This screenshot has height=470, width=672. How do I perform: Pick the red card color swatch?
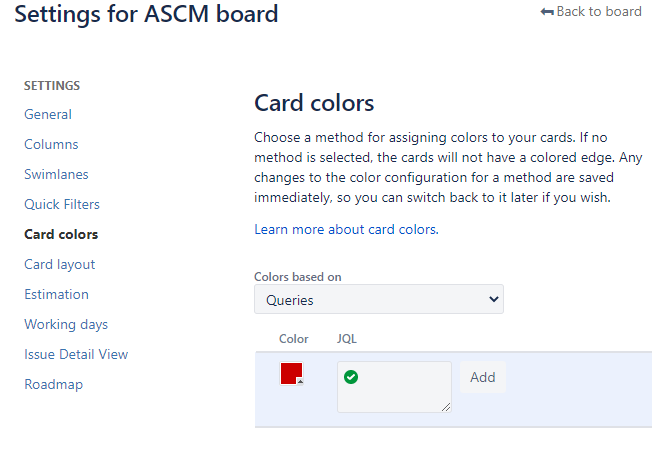coord(291,374)
